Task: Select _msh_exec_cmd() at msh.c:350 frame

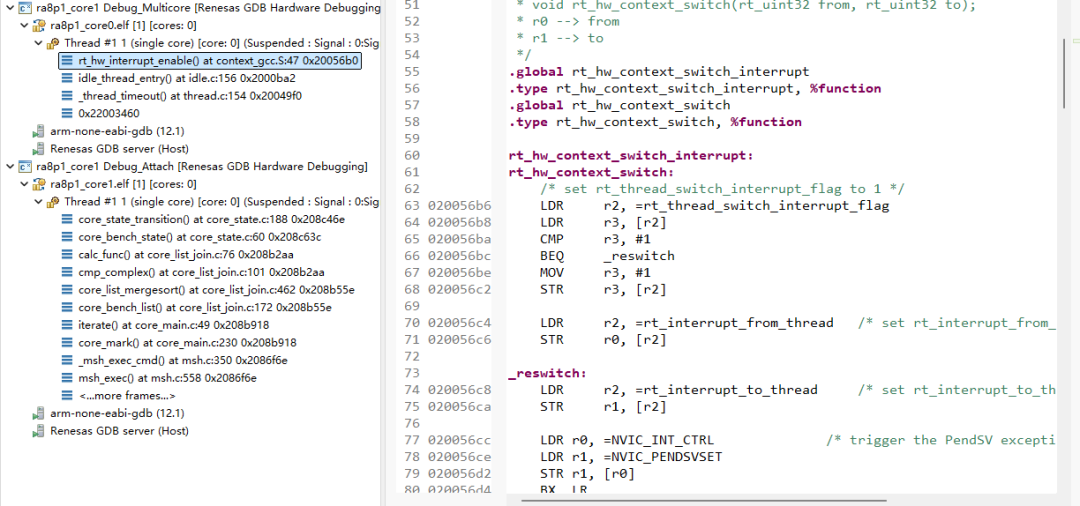Action: pyautogui.click(x=183, y=360)
